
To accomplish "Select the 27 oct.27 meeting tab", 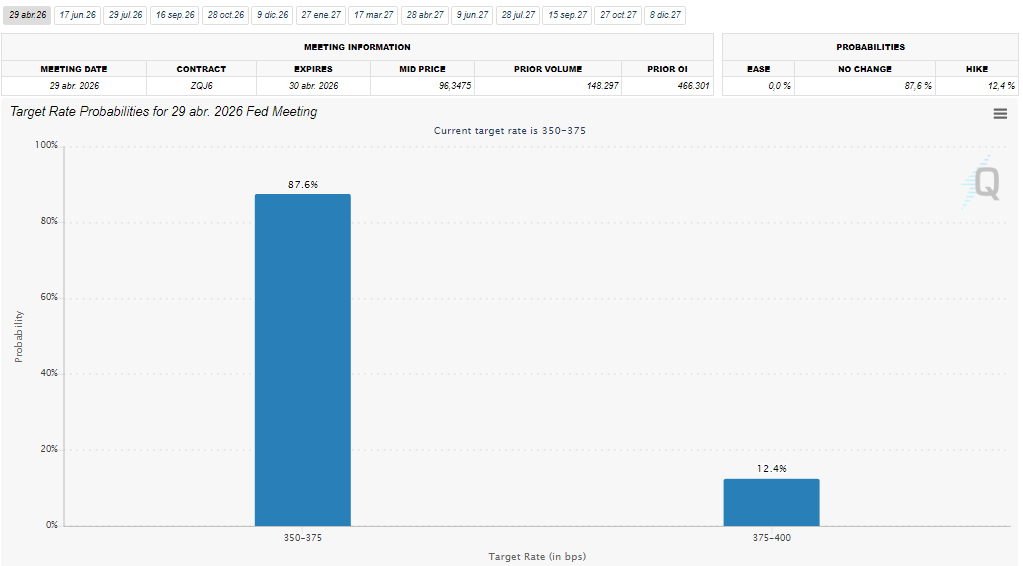I will tap(618, 15).
